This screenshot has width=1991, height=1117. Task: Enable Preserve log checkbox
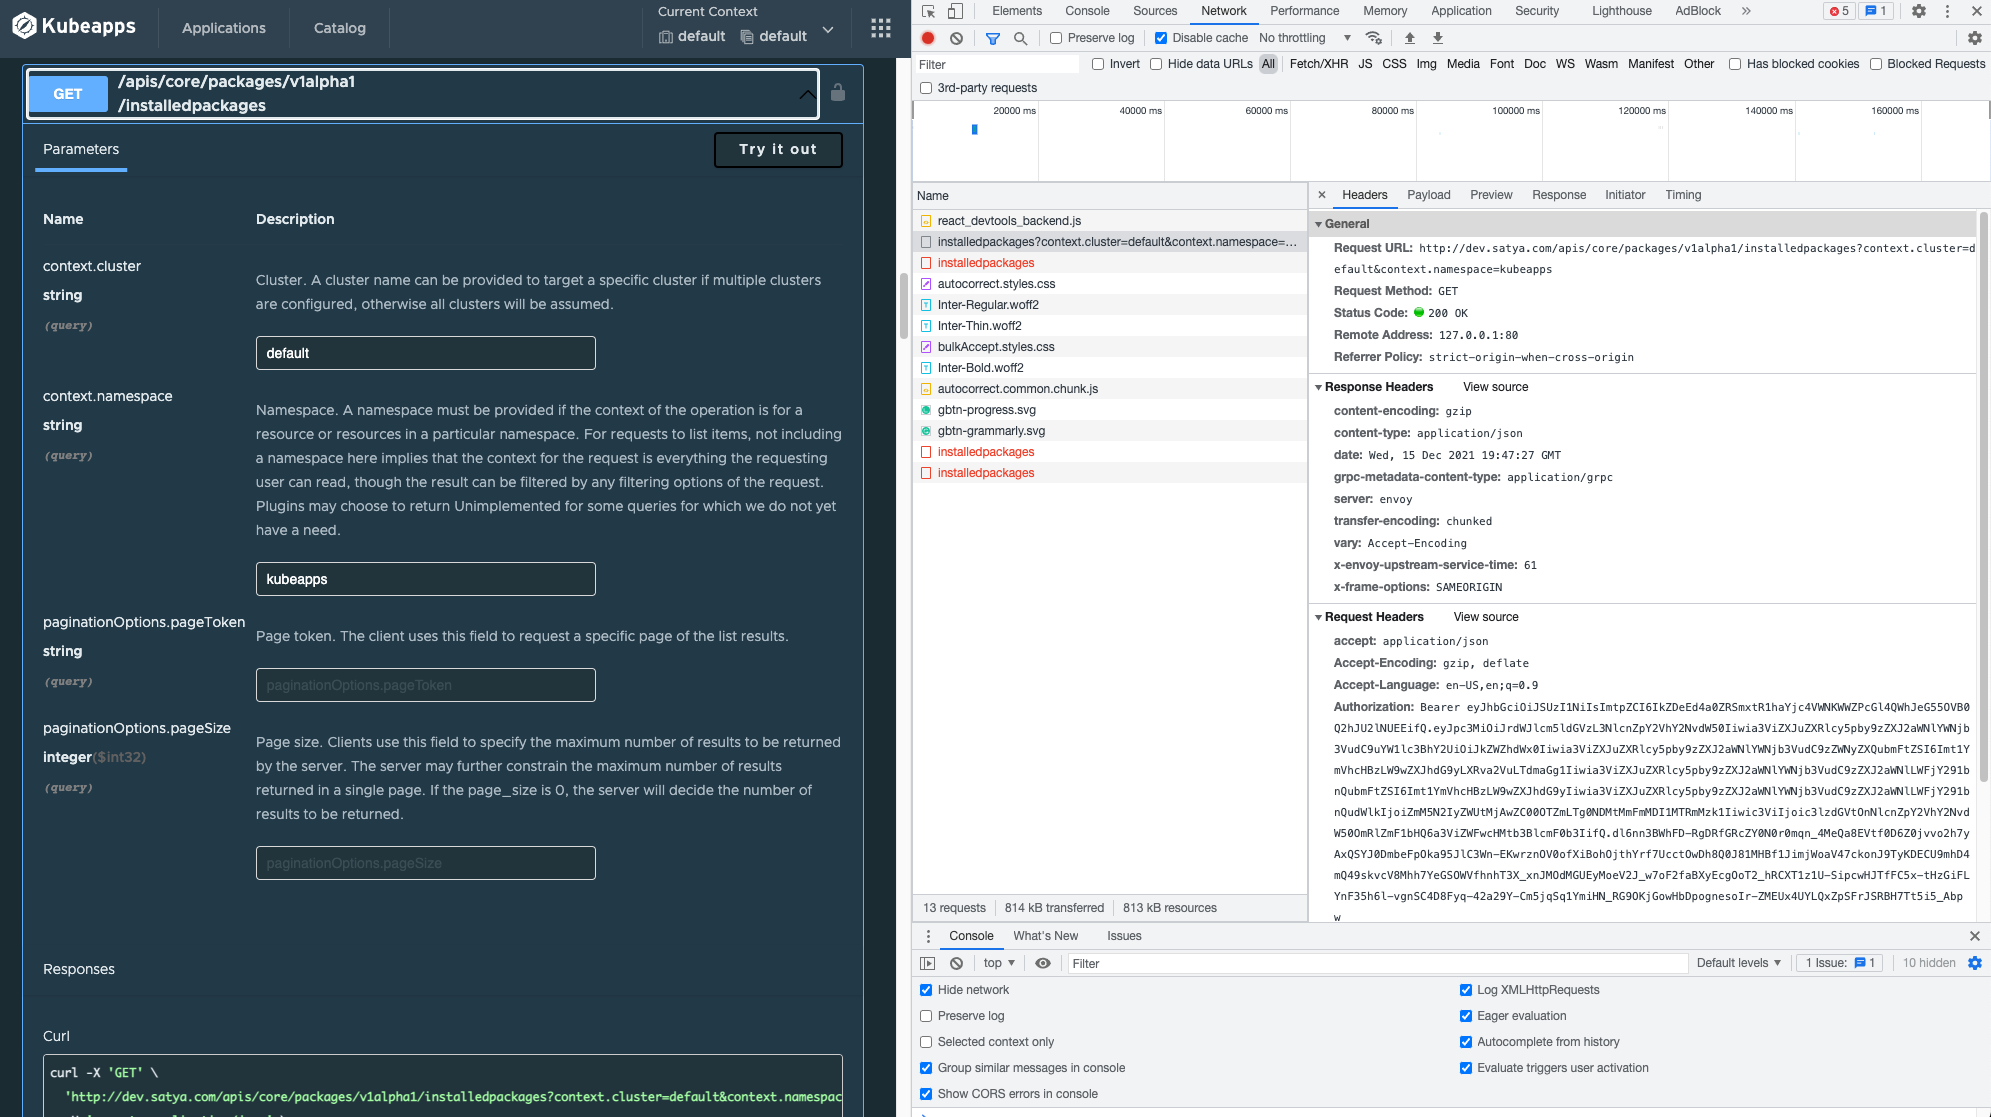click(x=1055, y=37)
